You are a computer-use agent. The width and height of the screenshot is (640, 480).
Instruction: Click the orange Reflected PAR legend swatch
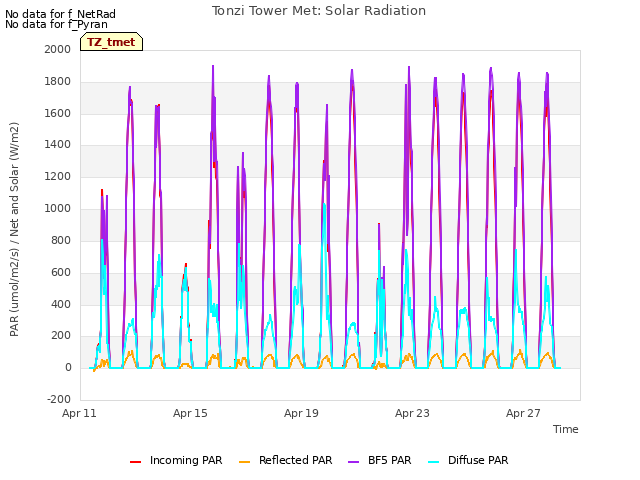click(x=244, y=462)
